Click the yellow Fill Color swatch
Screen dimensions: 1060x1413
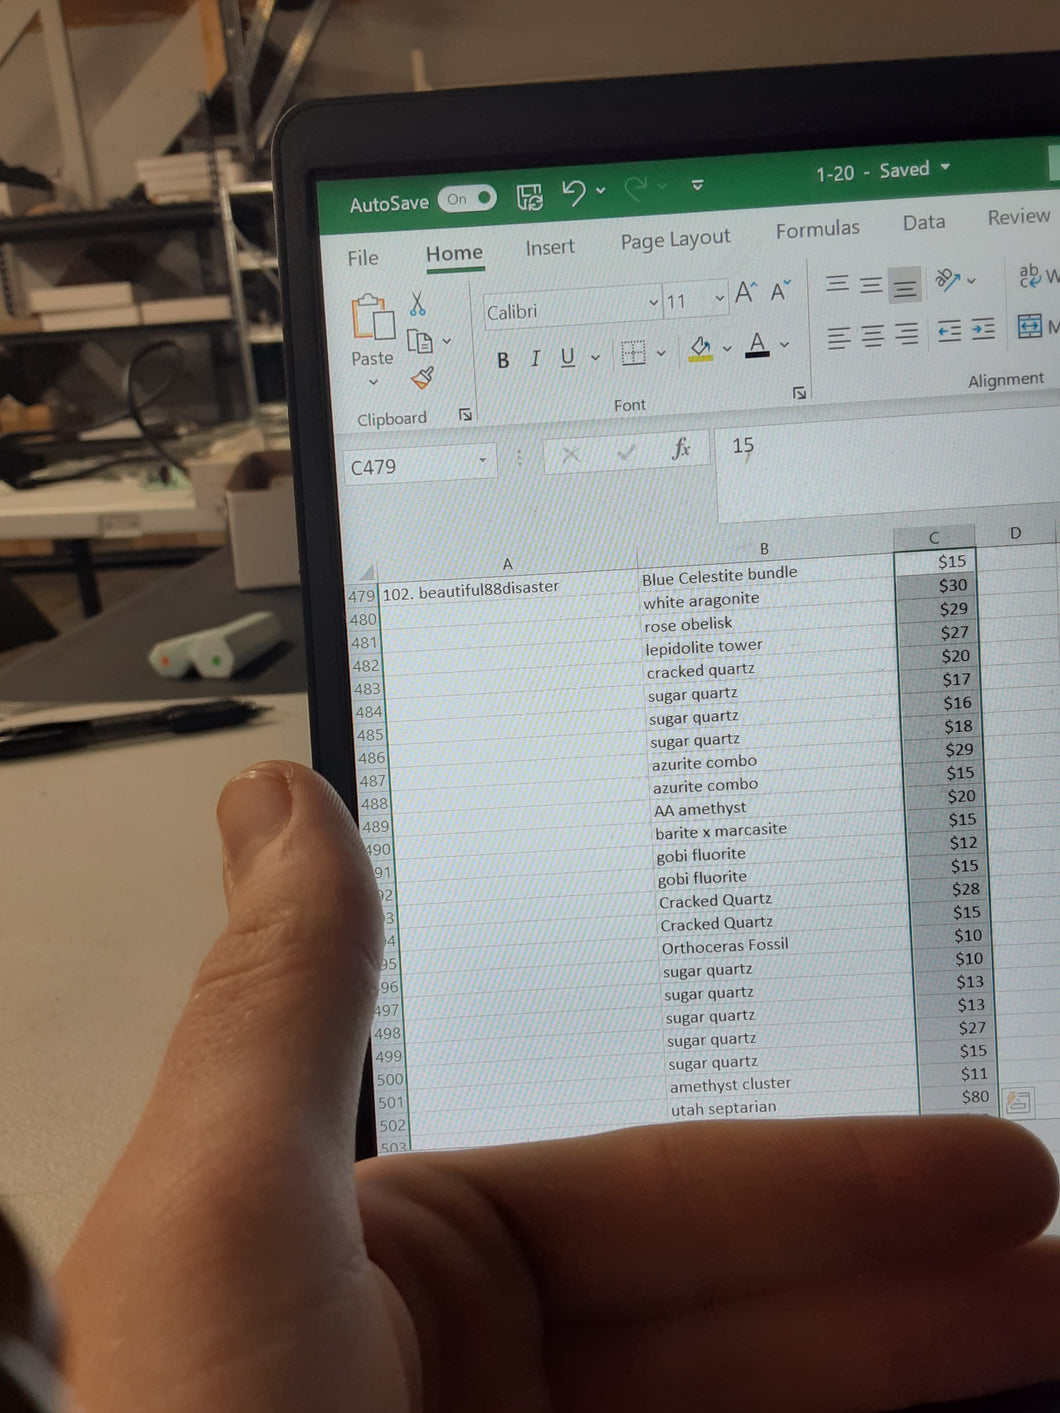click(700, 349)
